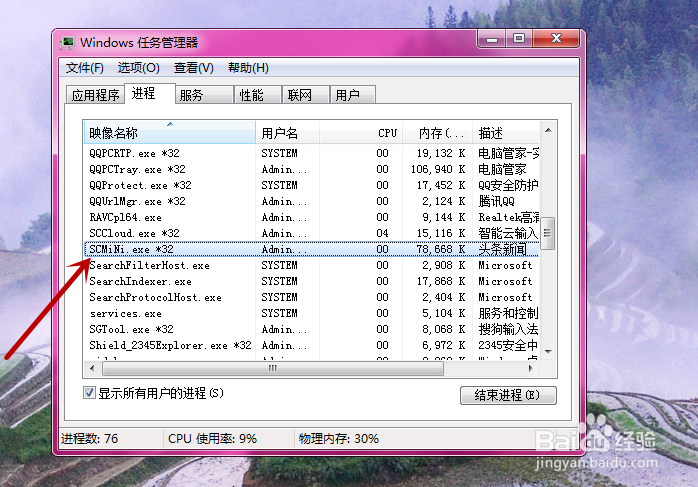Image resolution: width=698 pixels, height=487 pixels.
Task: Toggle 显示所有用户的进程 checkbox
Action: (89, 393)
